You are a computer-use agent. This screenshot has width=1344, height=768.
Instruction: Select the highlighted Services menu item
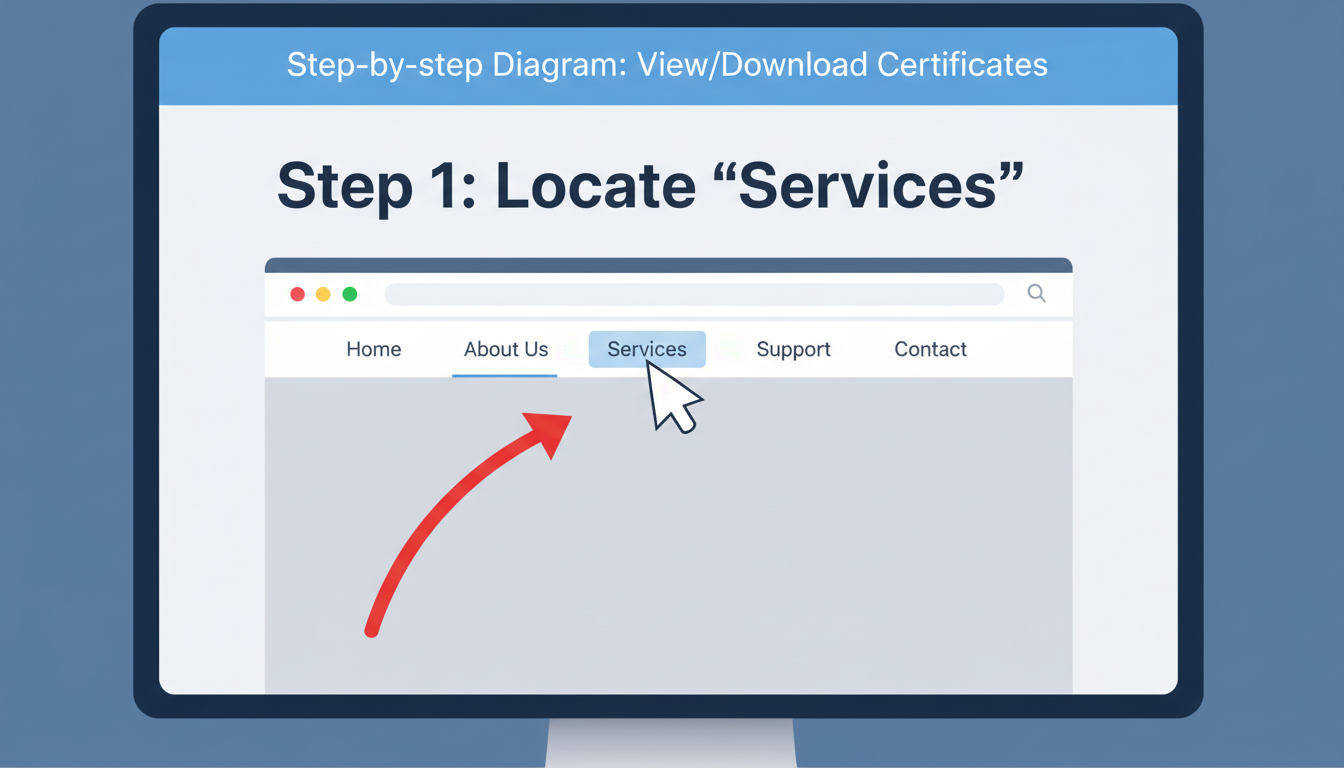point(646,349)
